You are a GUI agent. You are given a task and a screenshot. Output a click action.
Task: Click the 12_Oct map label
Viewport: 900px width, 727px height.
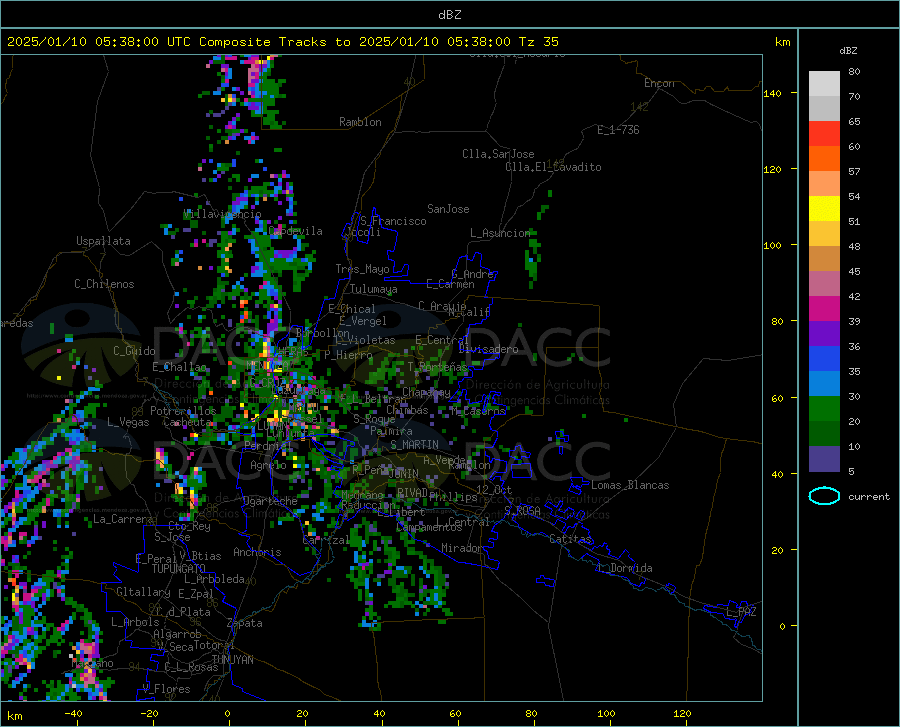(494, 490)
